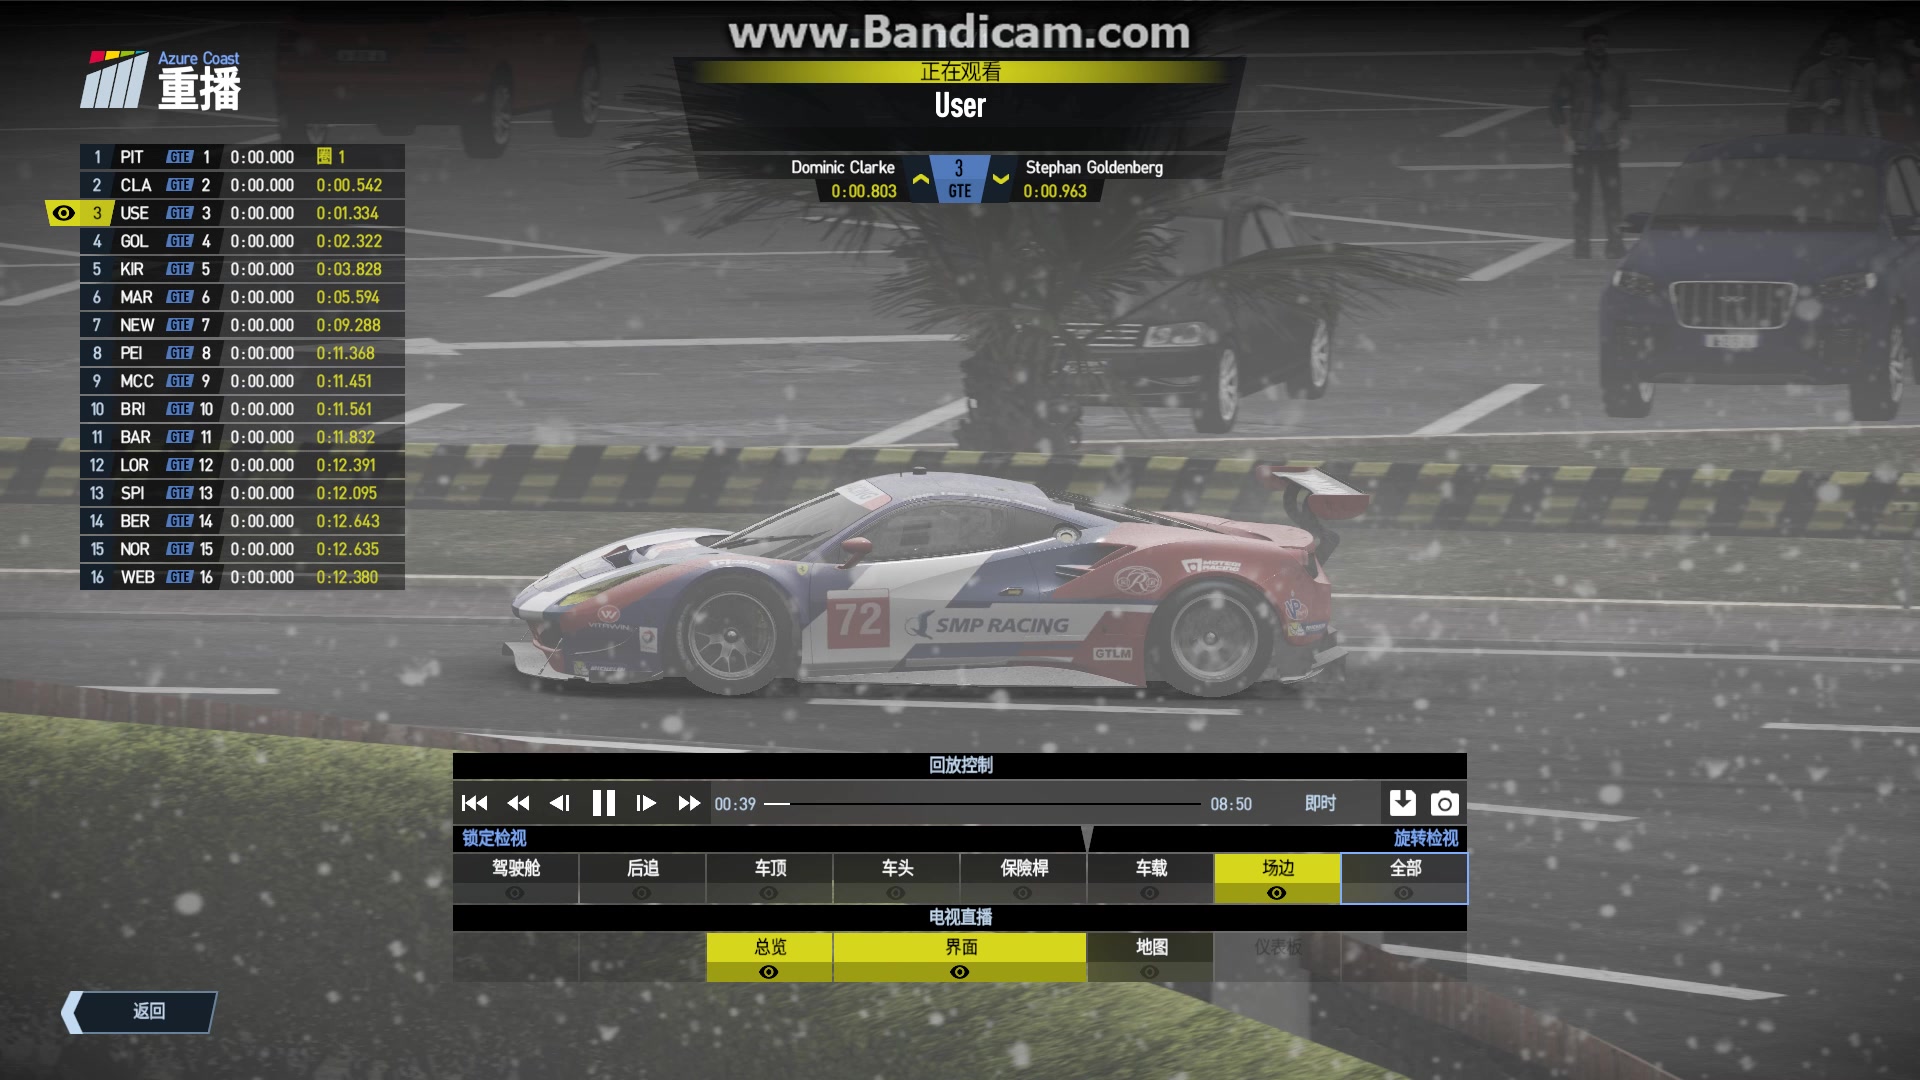The image size is (1920, 1080).
Task: Click the eye icon beside USE row
Action: coord(63,213)
